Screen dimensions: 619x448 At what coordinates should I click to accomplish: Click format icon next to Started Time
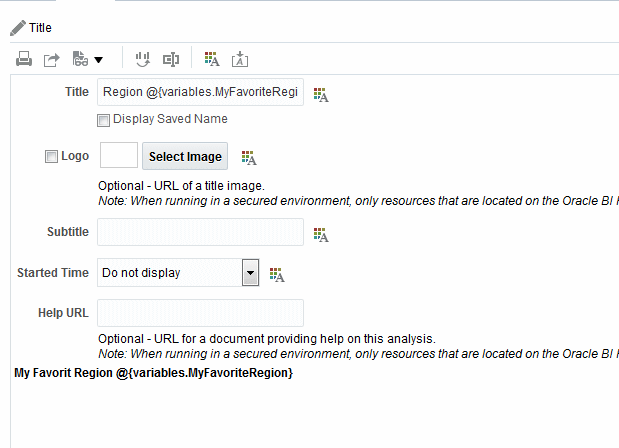point(277,275)
